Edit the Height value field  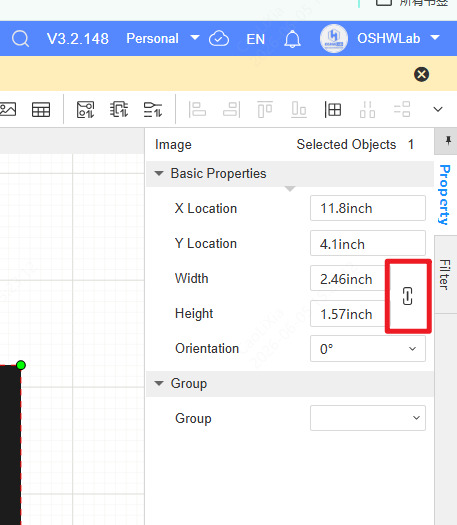tap(348, 313)
